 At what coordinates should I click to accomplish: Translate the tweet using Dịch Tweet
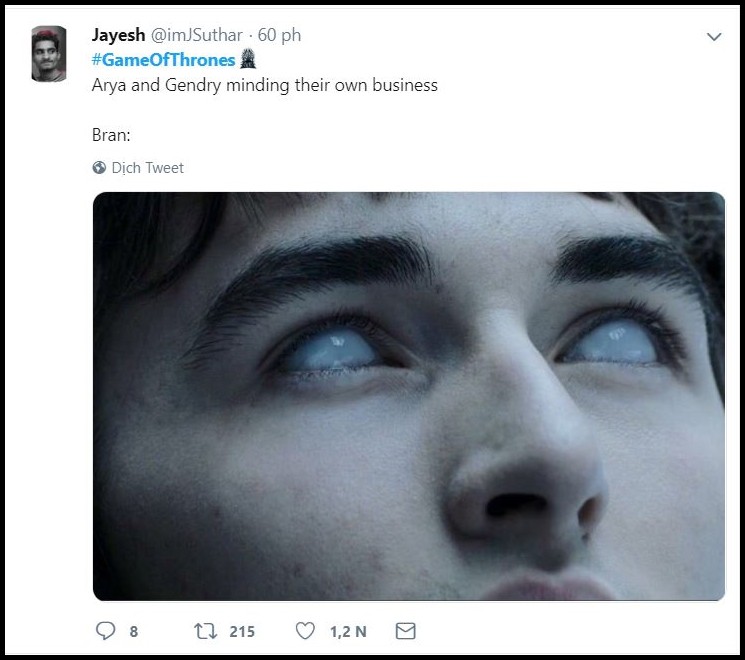pos(147,168)
